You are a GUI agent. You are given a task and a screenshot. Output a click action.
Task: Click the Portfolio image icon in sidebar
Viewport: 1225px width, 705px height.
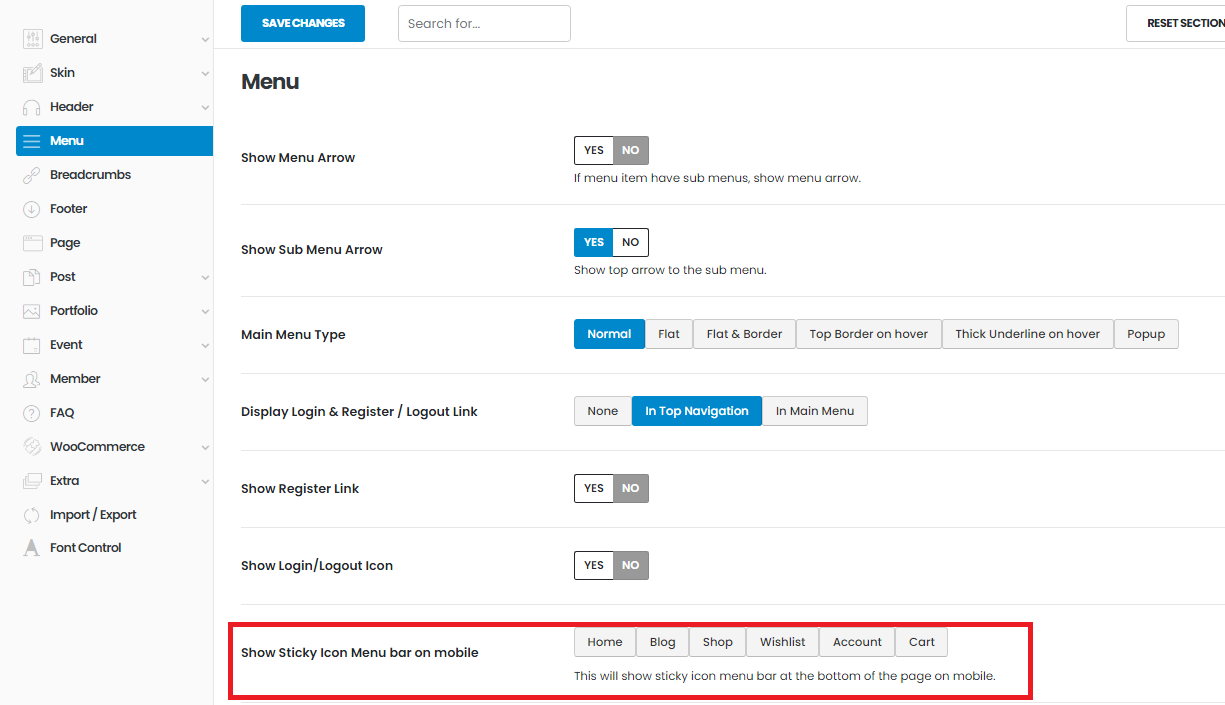coord(32,311)
